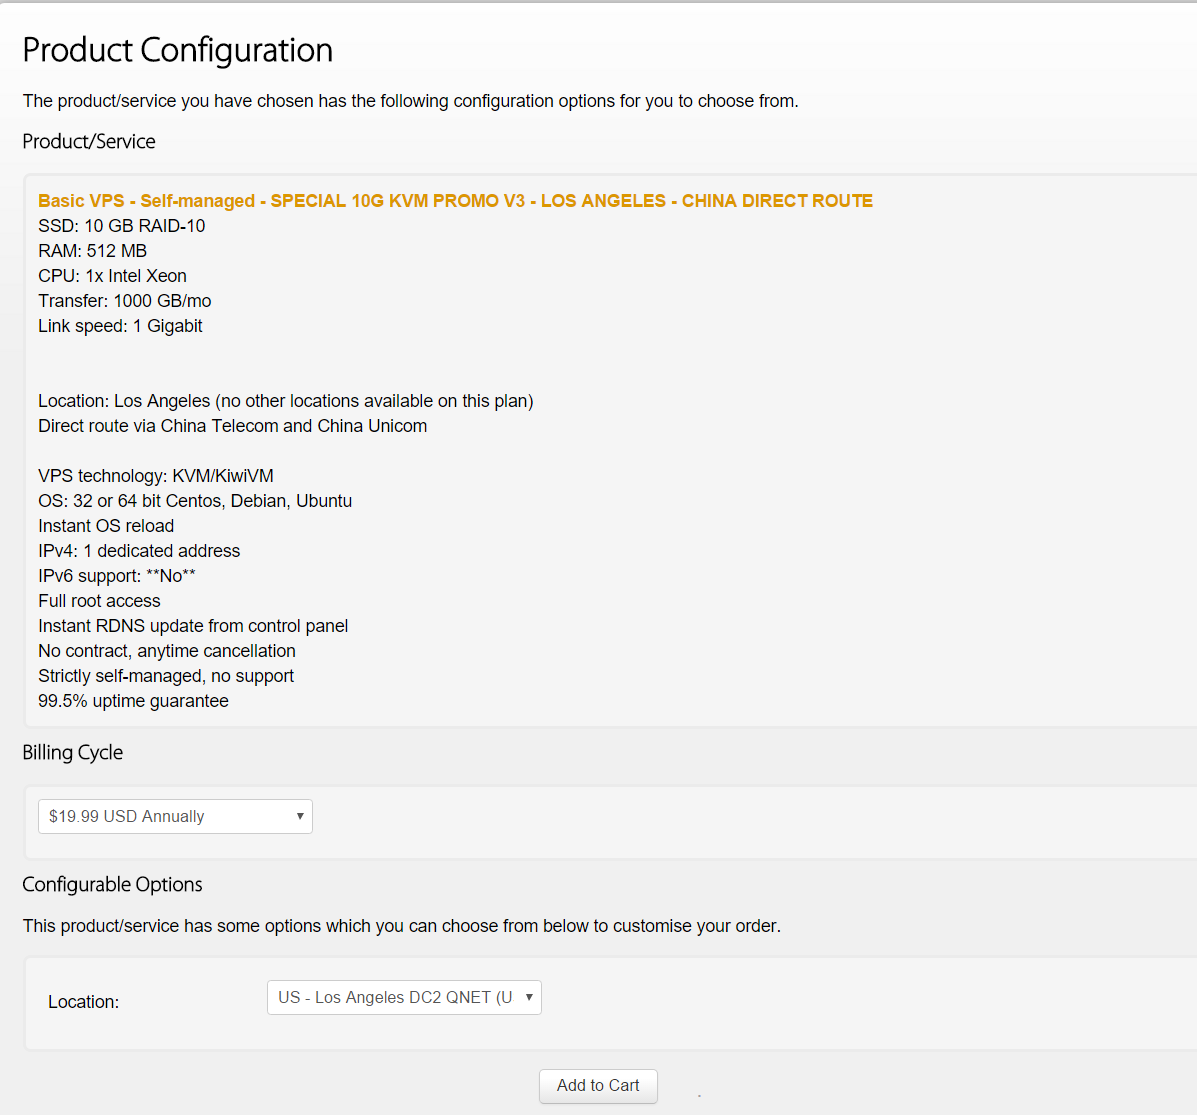Click the Add to Cart button

tap(598, 1085)
